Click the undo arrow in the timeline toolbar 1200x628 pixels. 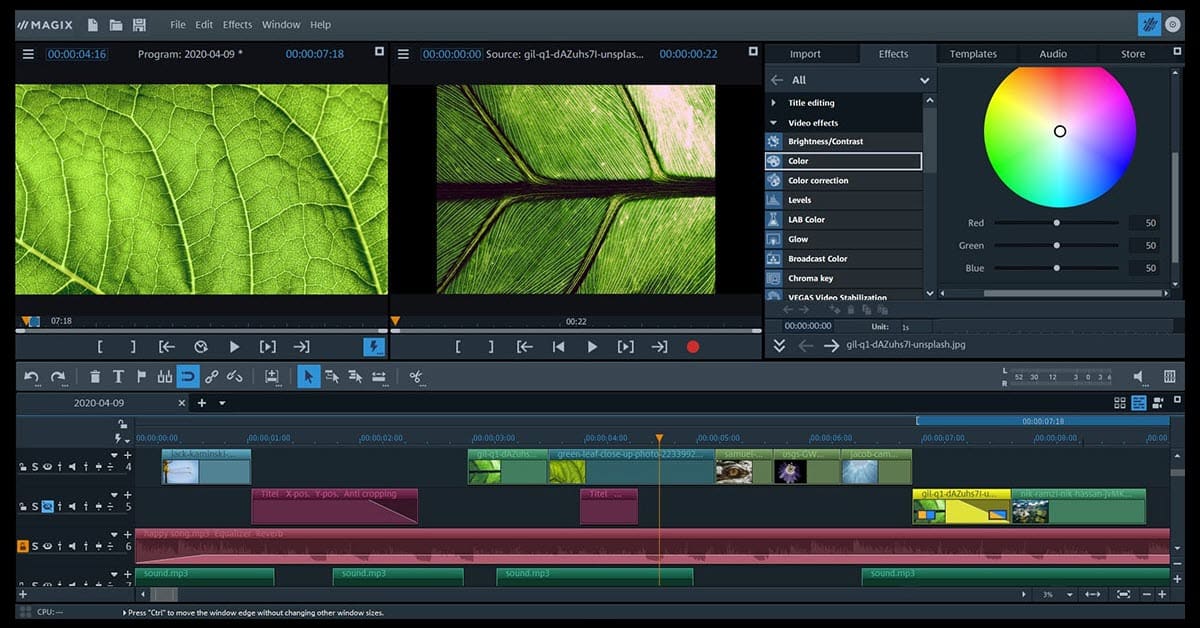31,377
